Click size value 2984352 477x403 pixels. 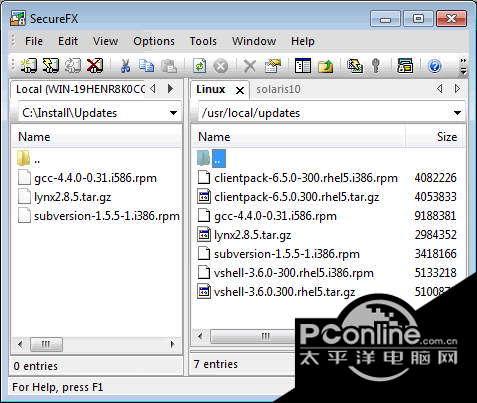point(435,235)
